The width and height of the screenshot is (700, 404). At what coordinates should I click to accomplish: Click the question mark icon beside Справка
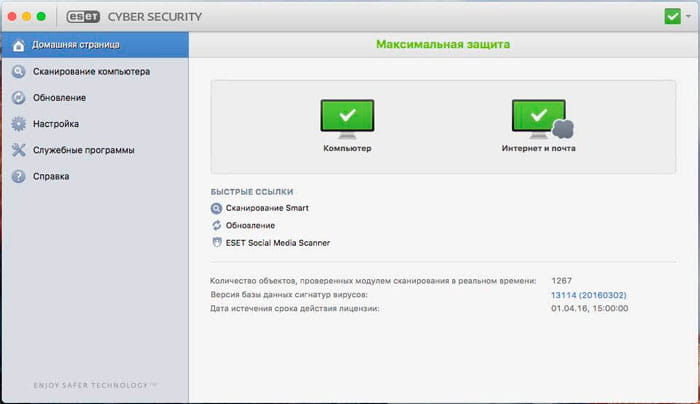[18, 176]
